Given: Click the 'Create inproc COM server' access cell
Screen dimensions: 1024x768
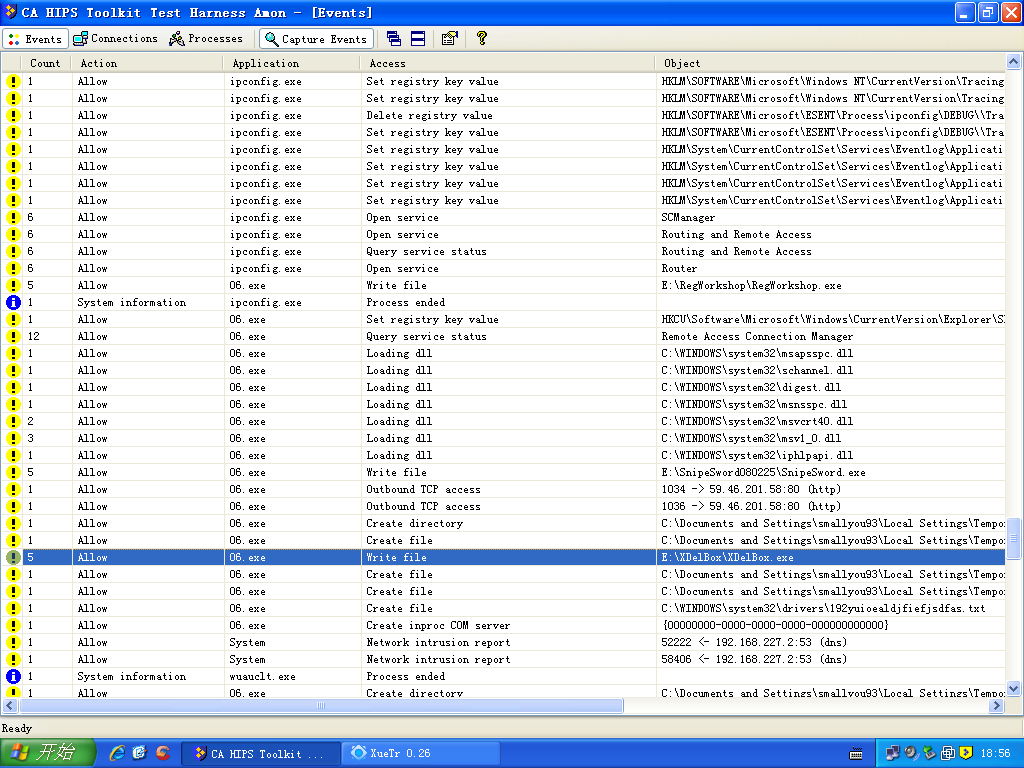Looking at the screenshot, I should coord(438,625).
